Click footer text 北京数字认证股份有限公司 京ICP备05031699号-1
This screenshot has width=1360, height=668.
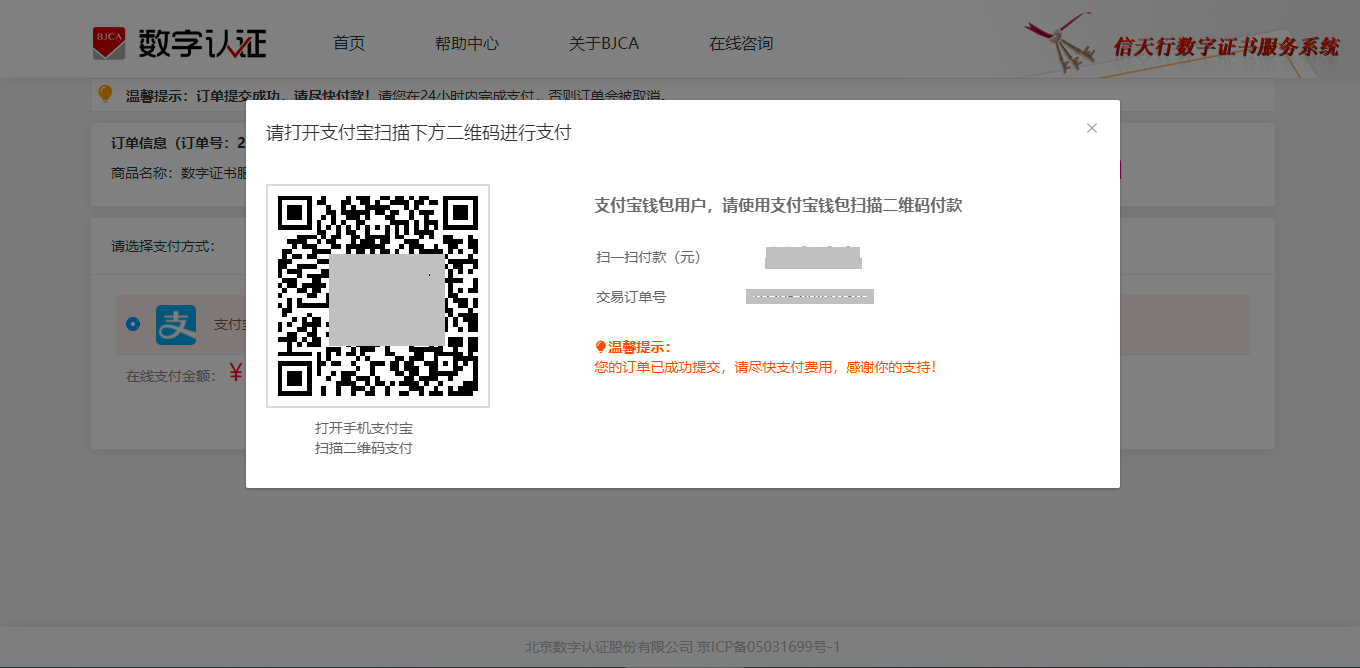683,647
